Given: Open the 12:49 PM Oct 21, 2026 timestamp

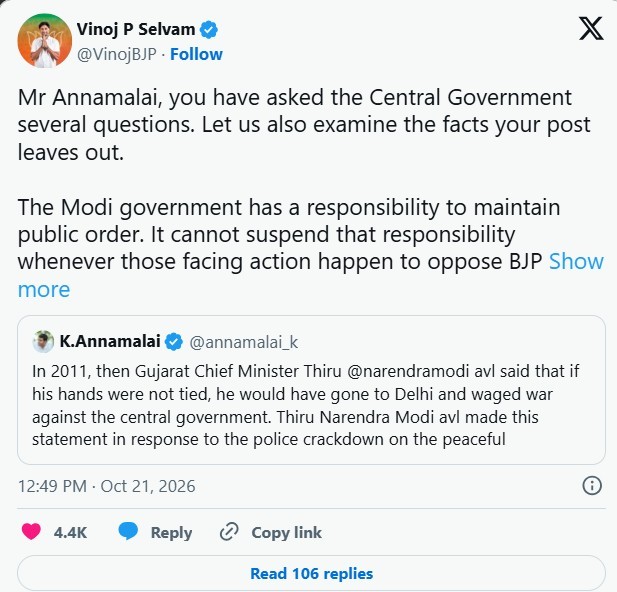Looking at the screenshot, I should coord(107,486).
